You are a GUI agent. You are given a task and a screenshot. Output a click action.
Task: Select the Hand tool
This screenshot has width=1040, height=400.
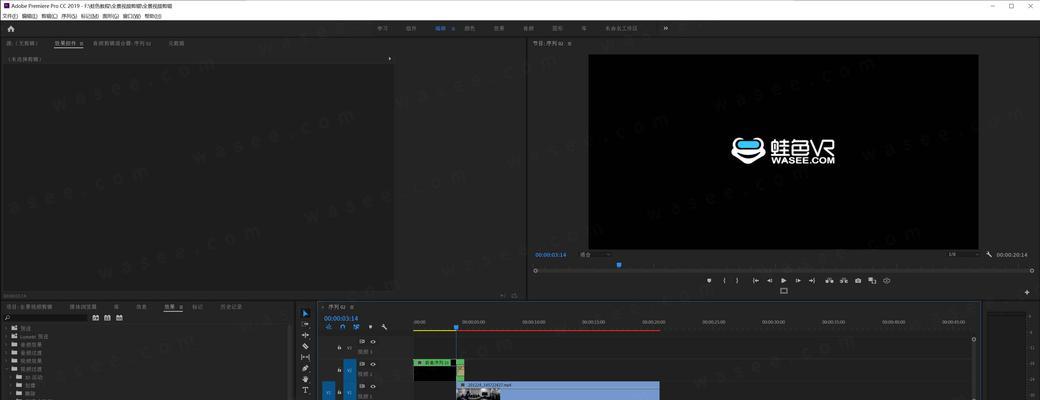305,379
